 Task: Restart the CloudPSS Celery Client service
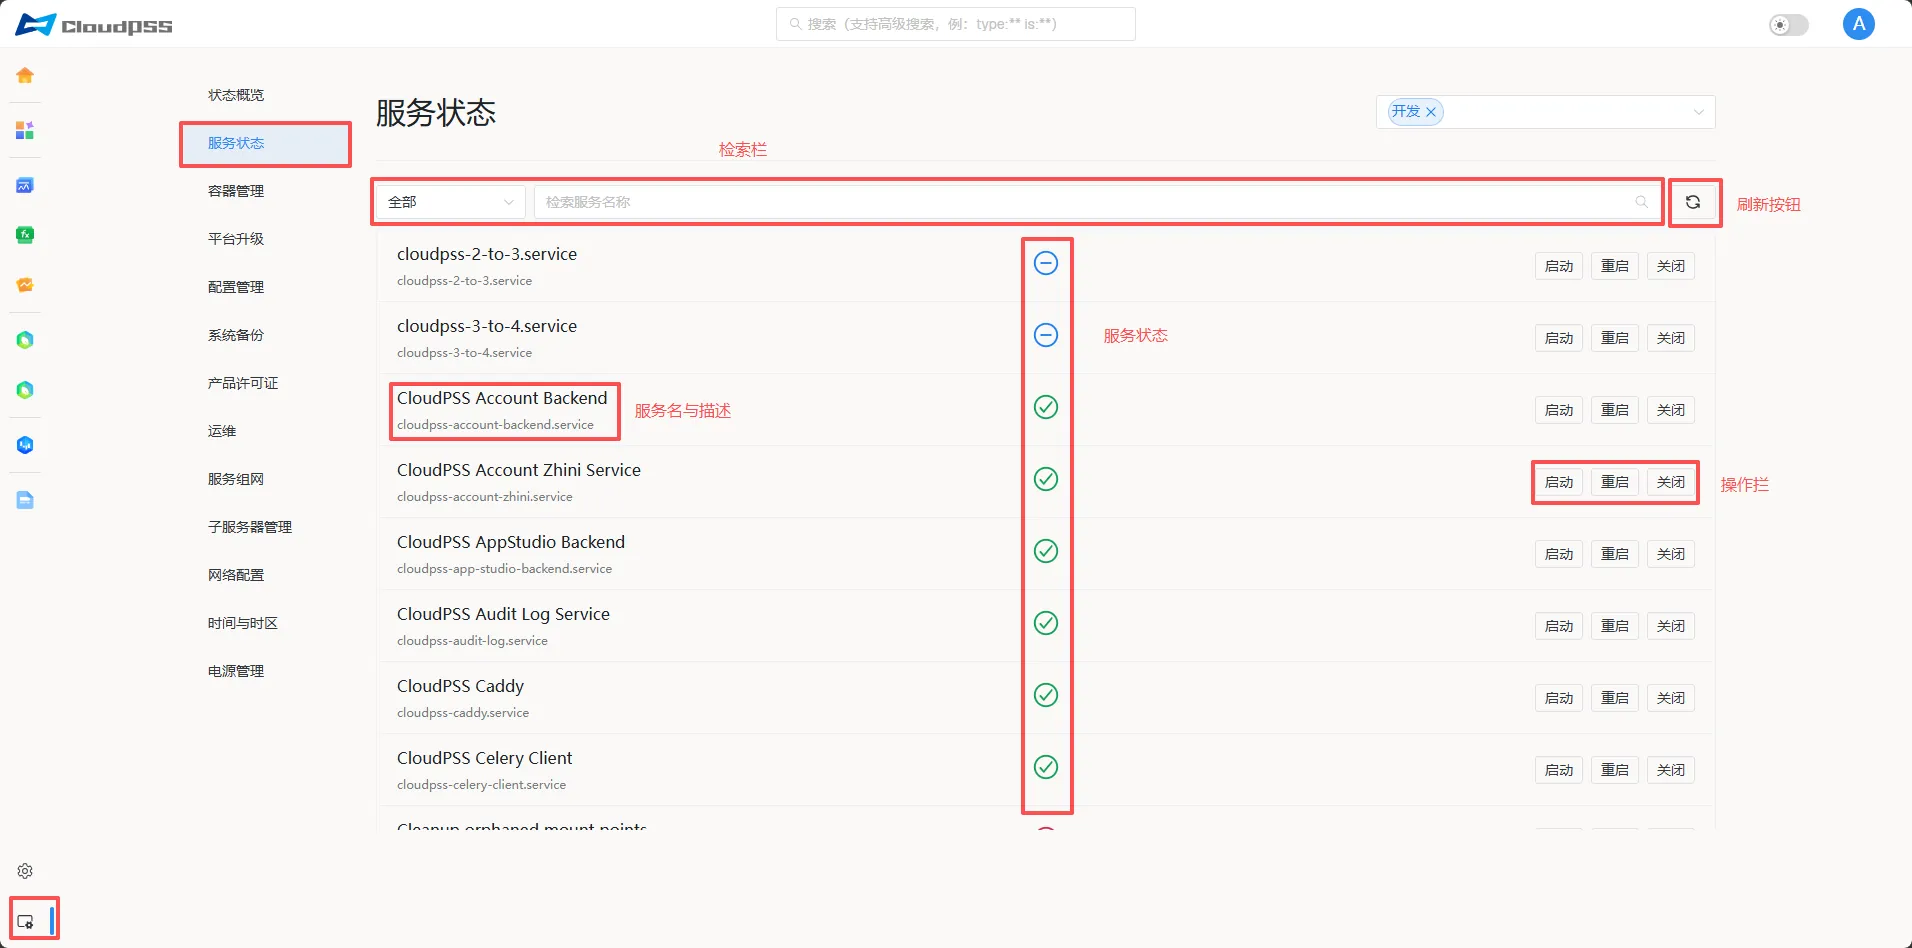pyautogui.click(x=1615, y=770)
